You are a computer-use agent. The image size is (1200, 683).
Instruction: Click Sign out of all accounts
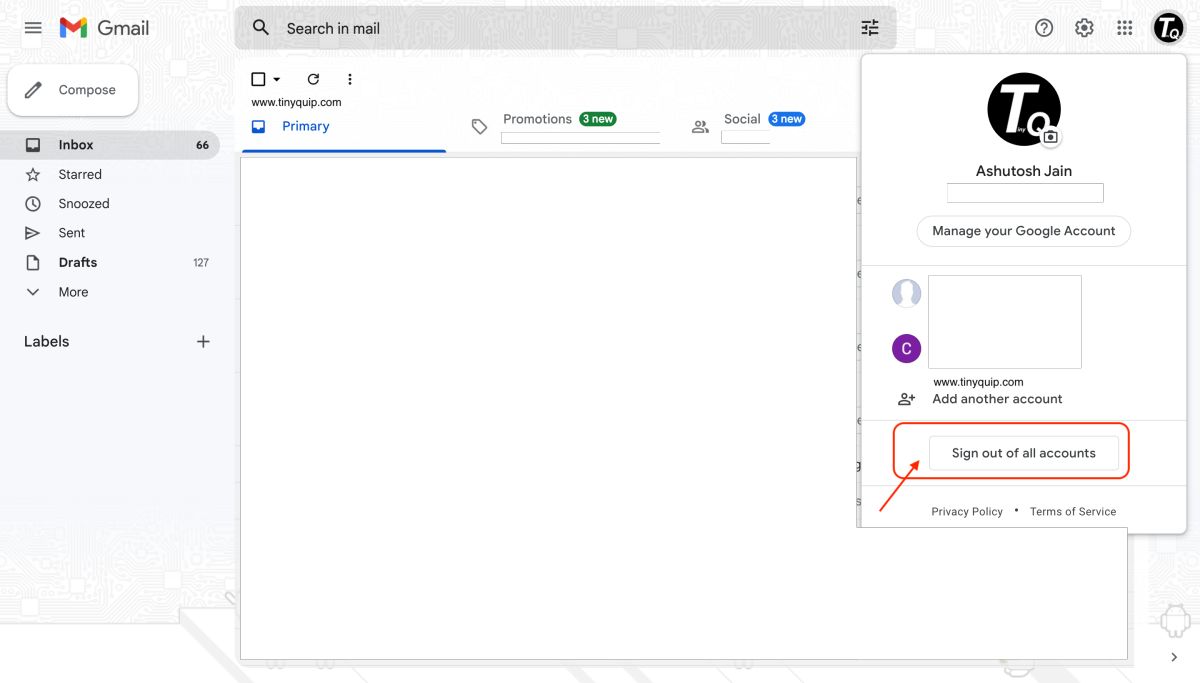point(1024,452)
